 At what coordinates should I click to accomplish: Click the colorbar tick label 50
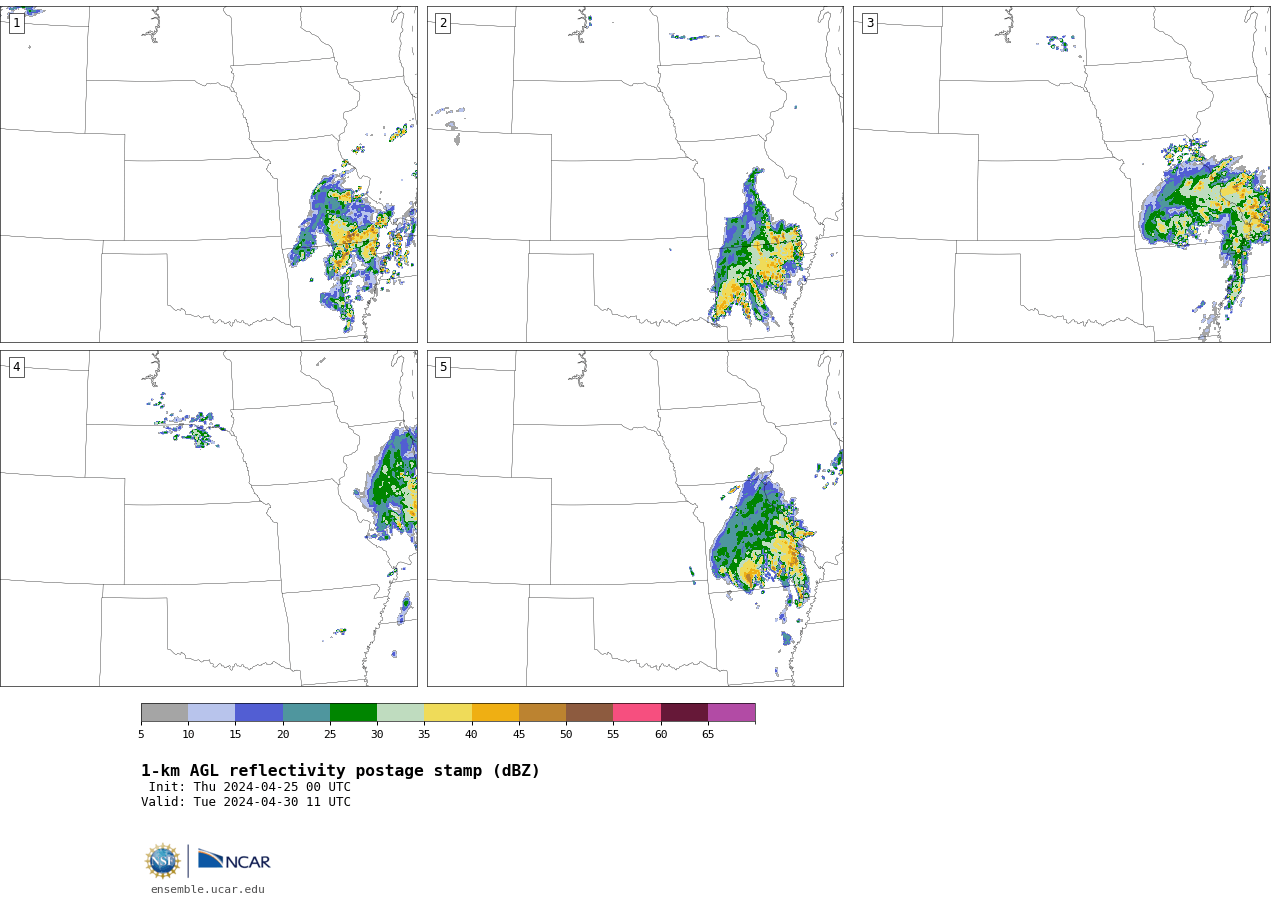pyautogui.click(x=566, y=735)
